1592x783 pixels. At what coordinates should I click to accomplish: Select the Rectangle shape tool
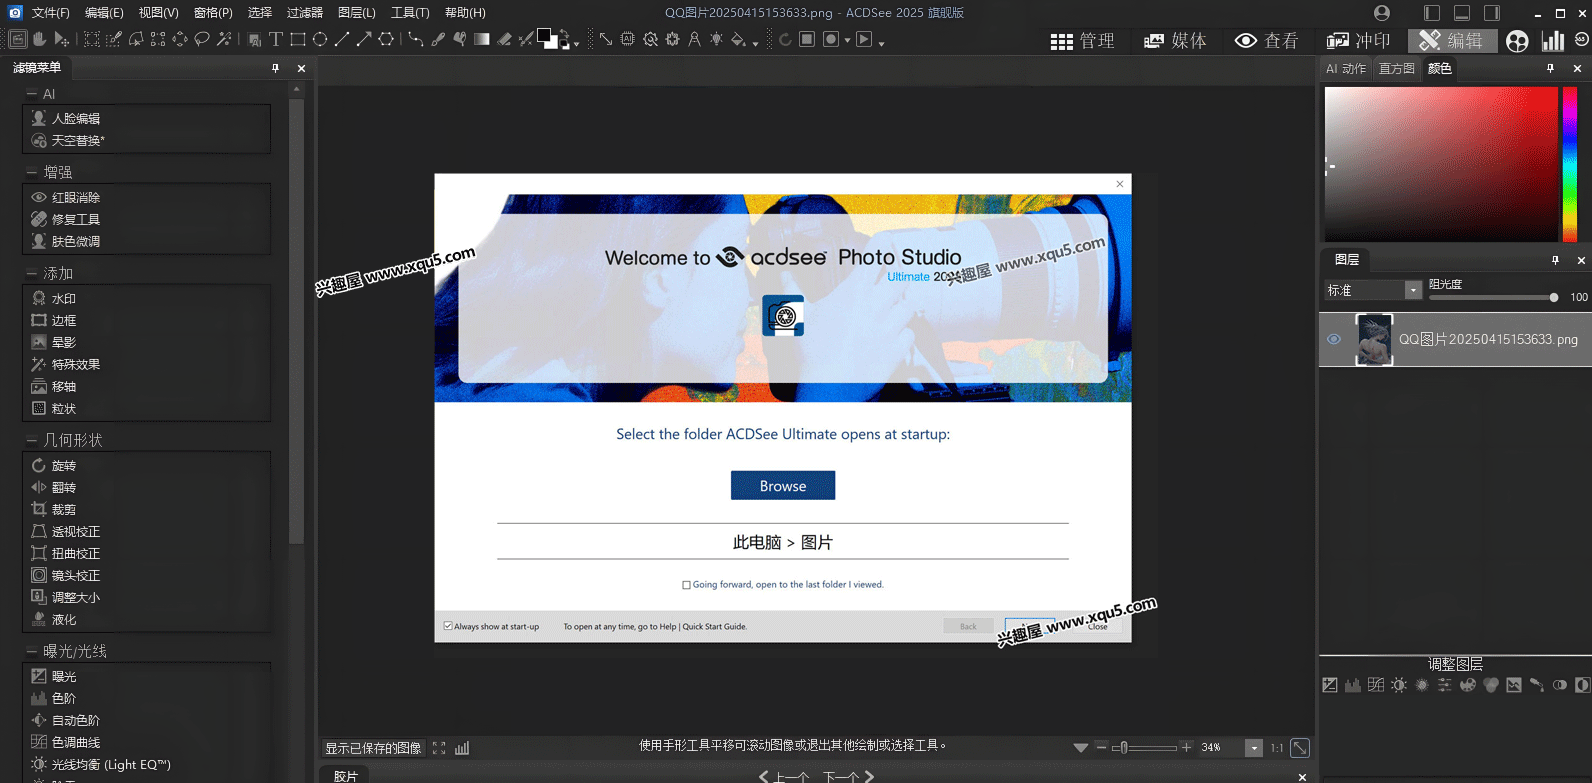pyautogui.click(x=297, y=40)
